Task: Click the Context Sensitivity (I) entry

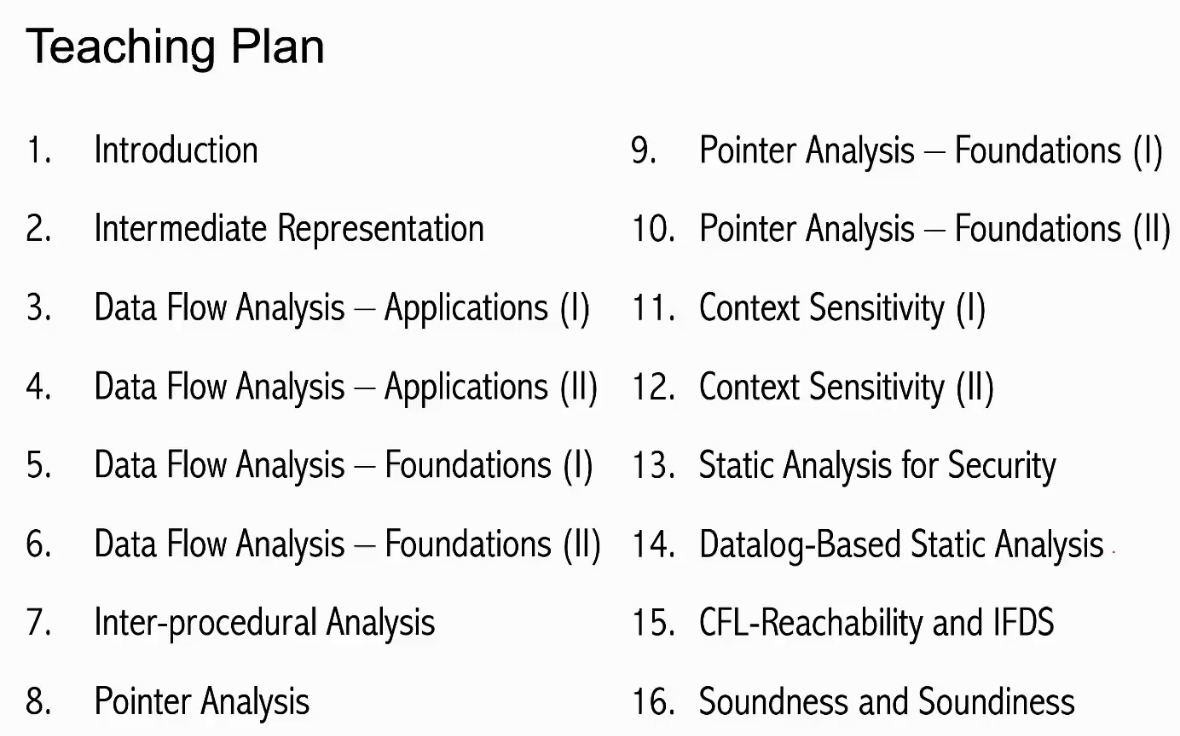Action: point(842,309)
